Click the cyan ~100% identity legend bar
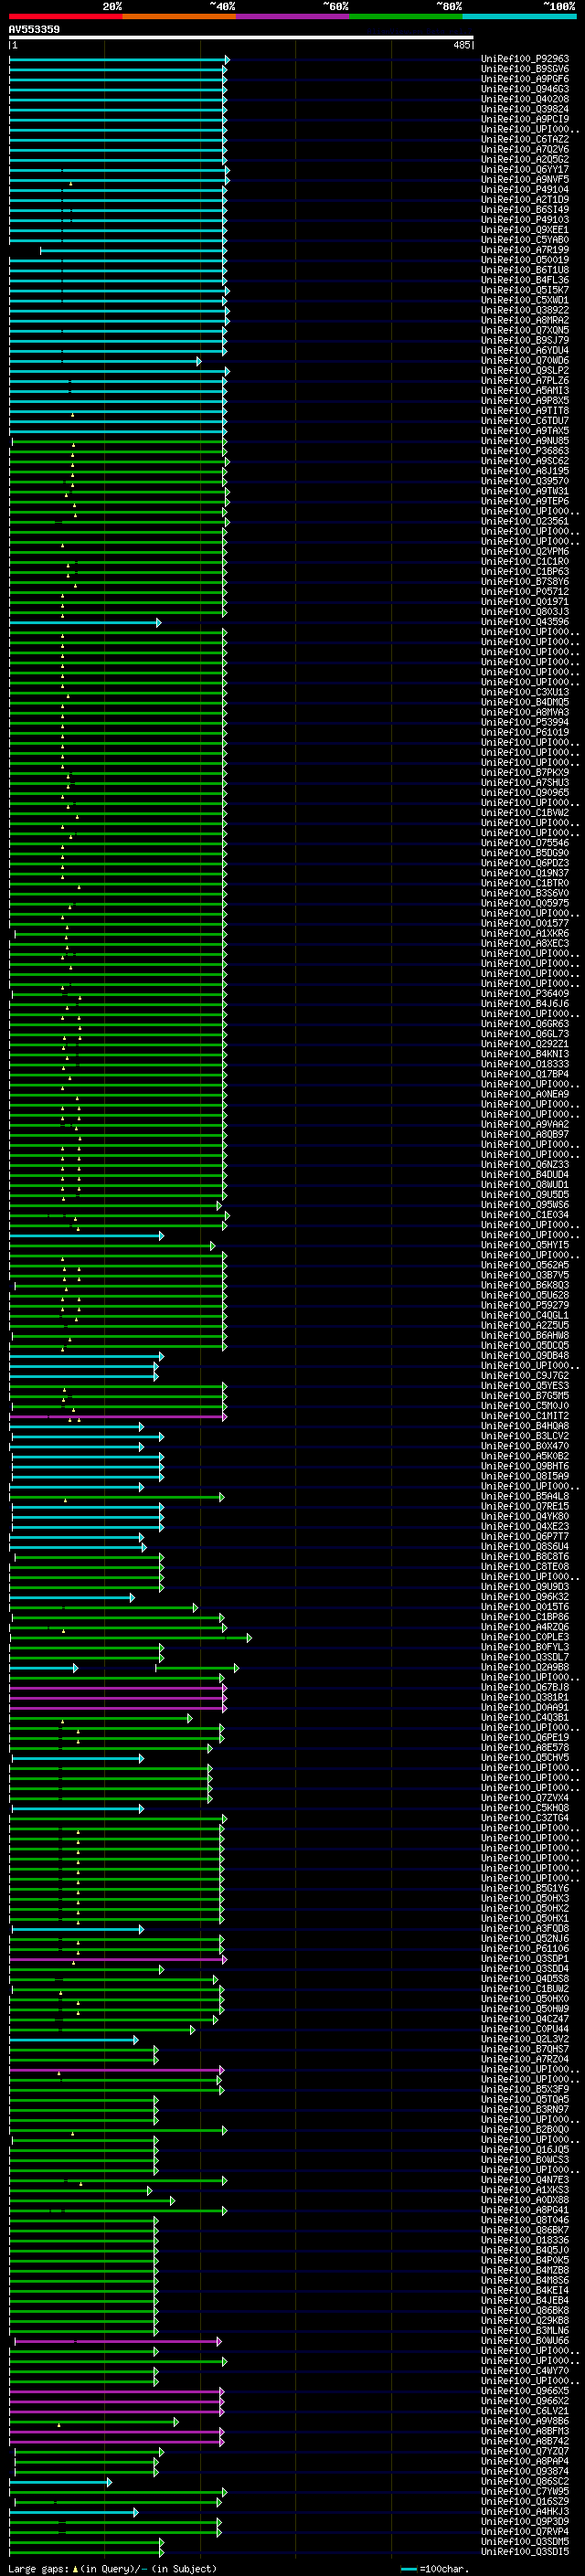The height and width of the screenshot is (2576, 585). [520, 17]
